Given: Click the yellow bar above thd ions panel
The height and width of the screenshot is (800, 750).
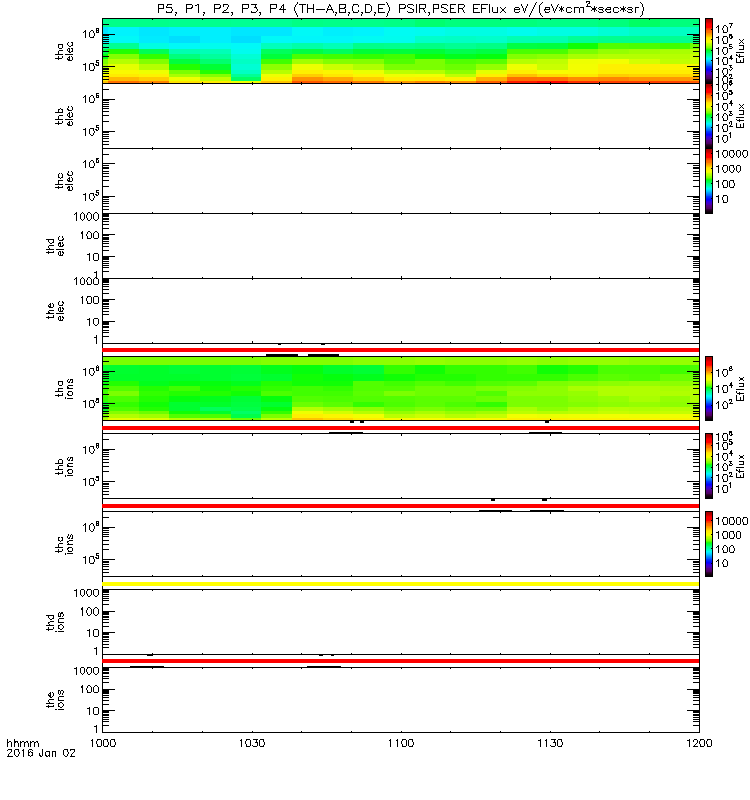Looking at the screenshot, I should click(401, 584).
